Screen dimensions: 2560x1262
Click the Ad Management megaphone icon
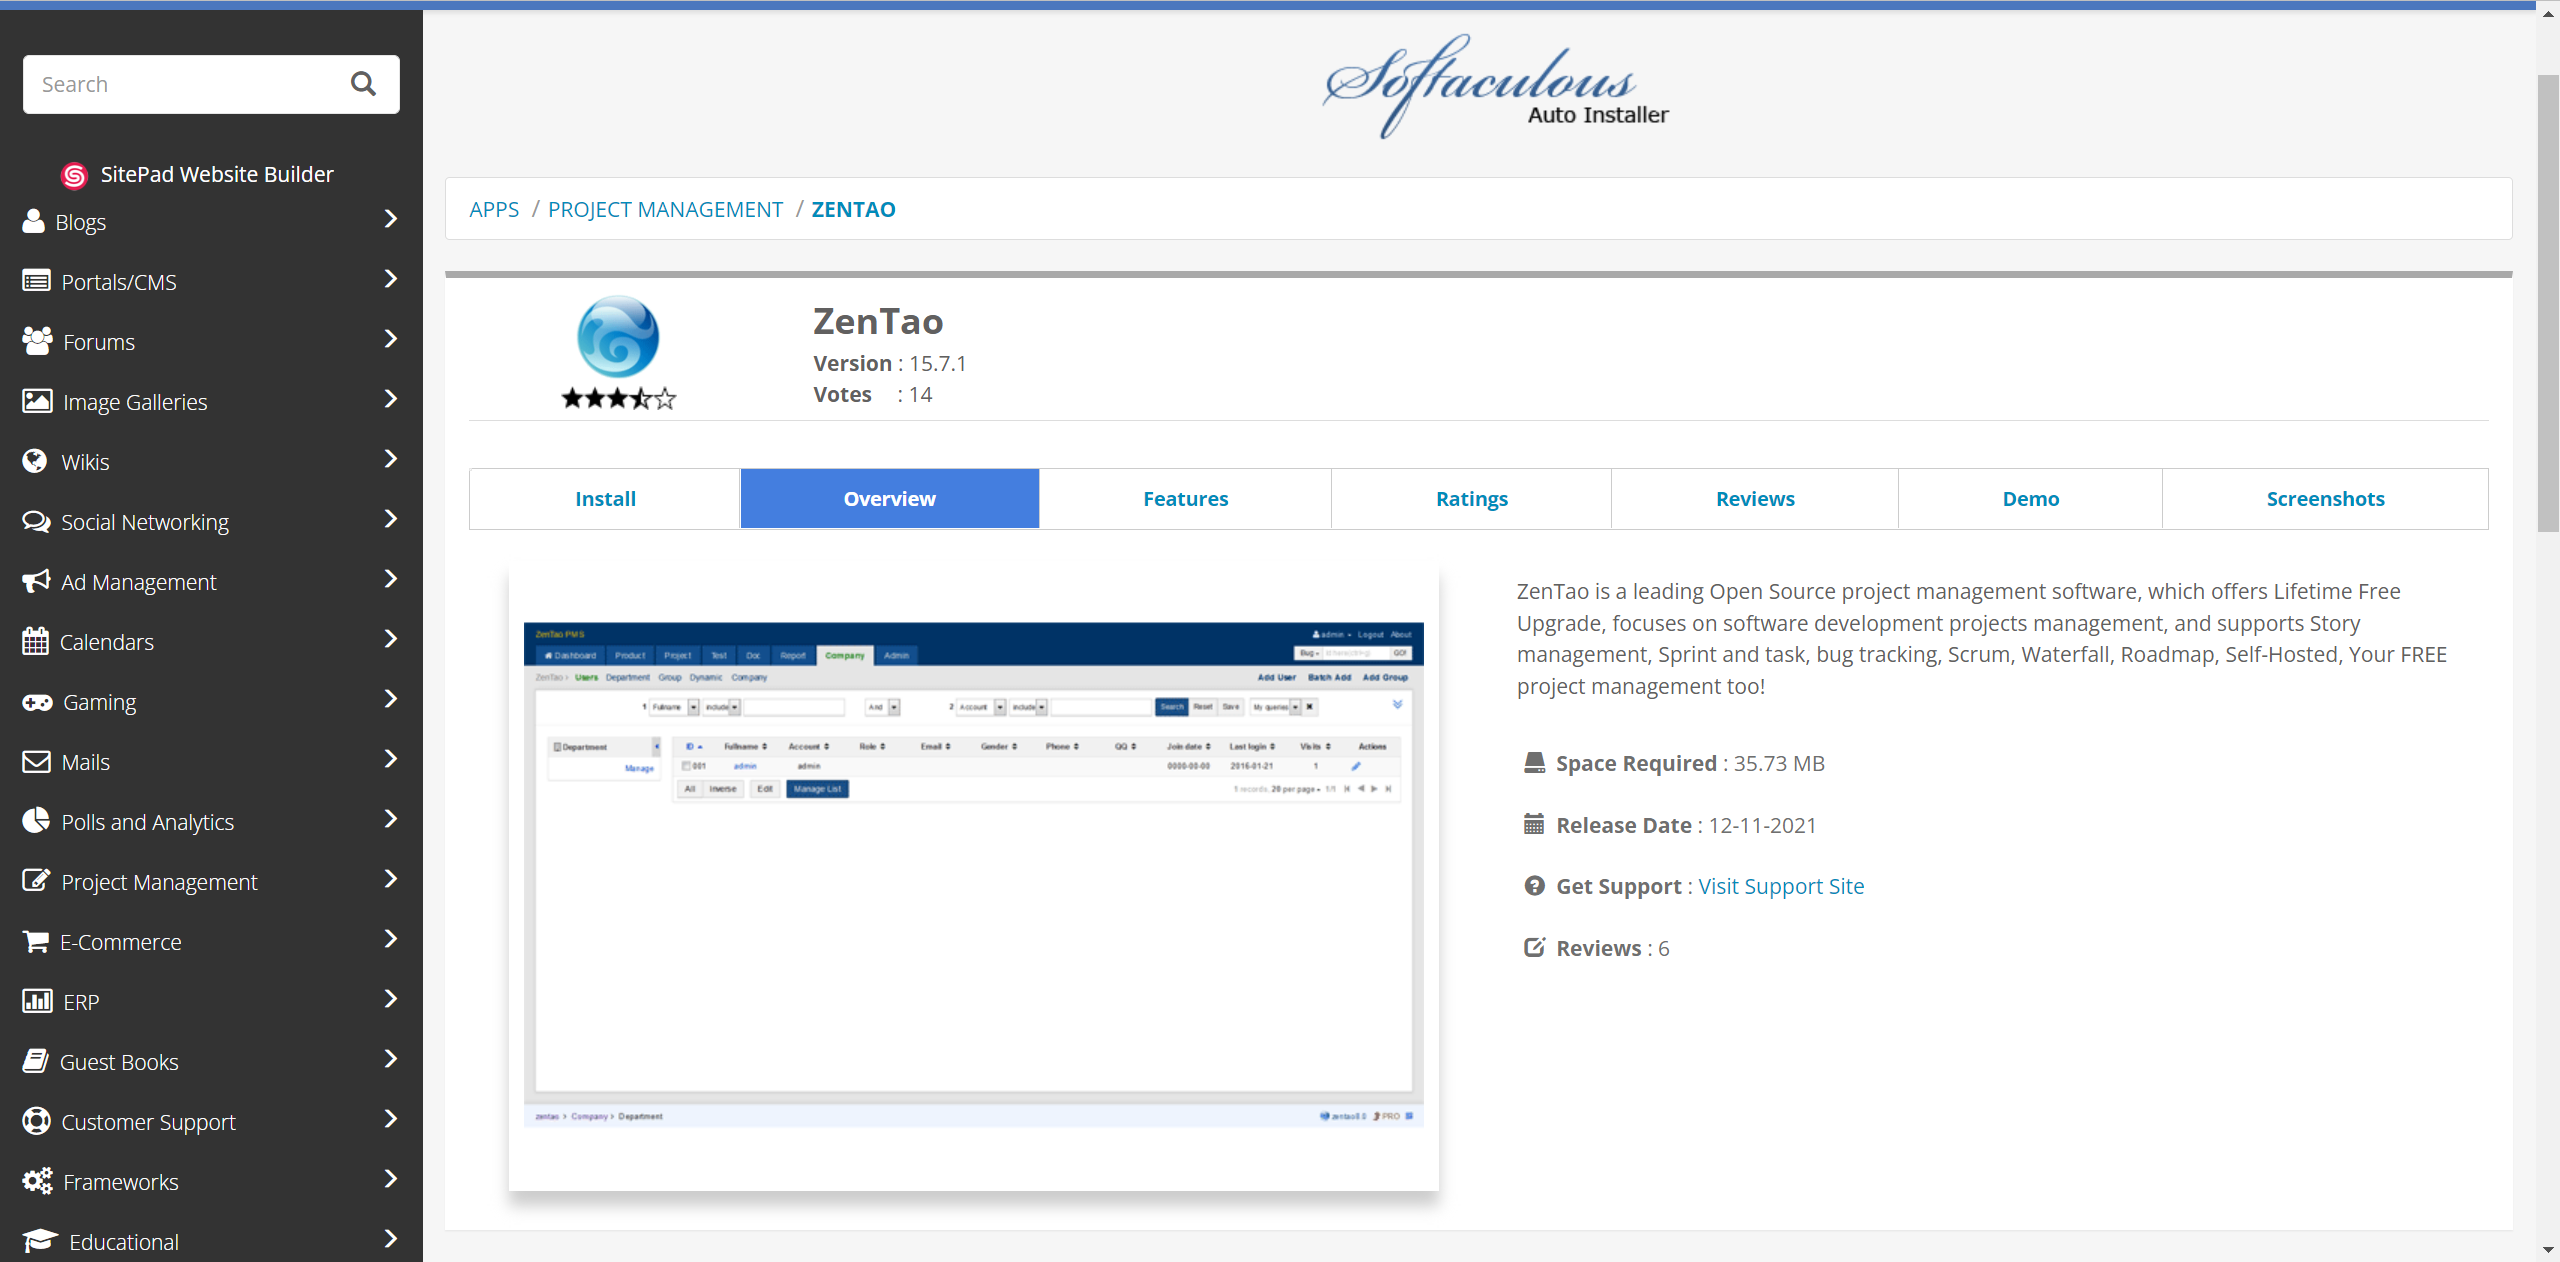36,581
